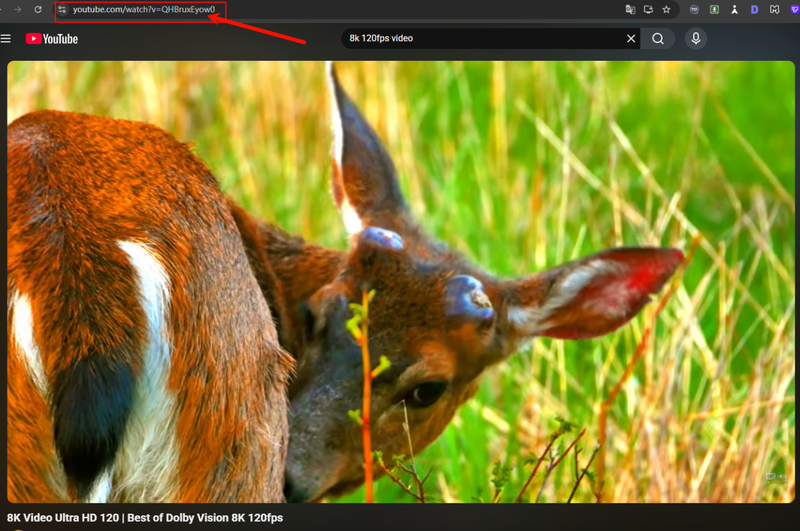Bookmark this page with star
The image size is (800, 531).
click(666, 10)
